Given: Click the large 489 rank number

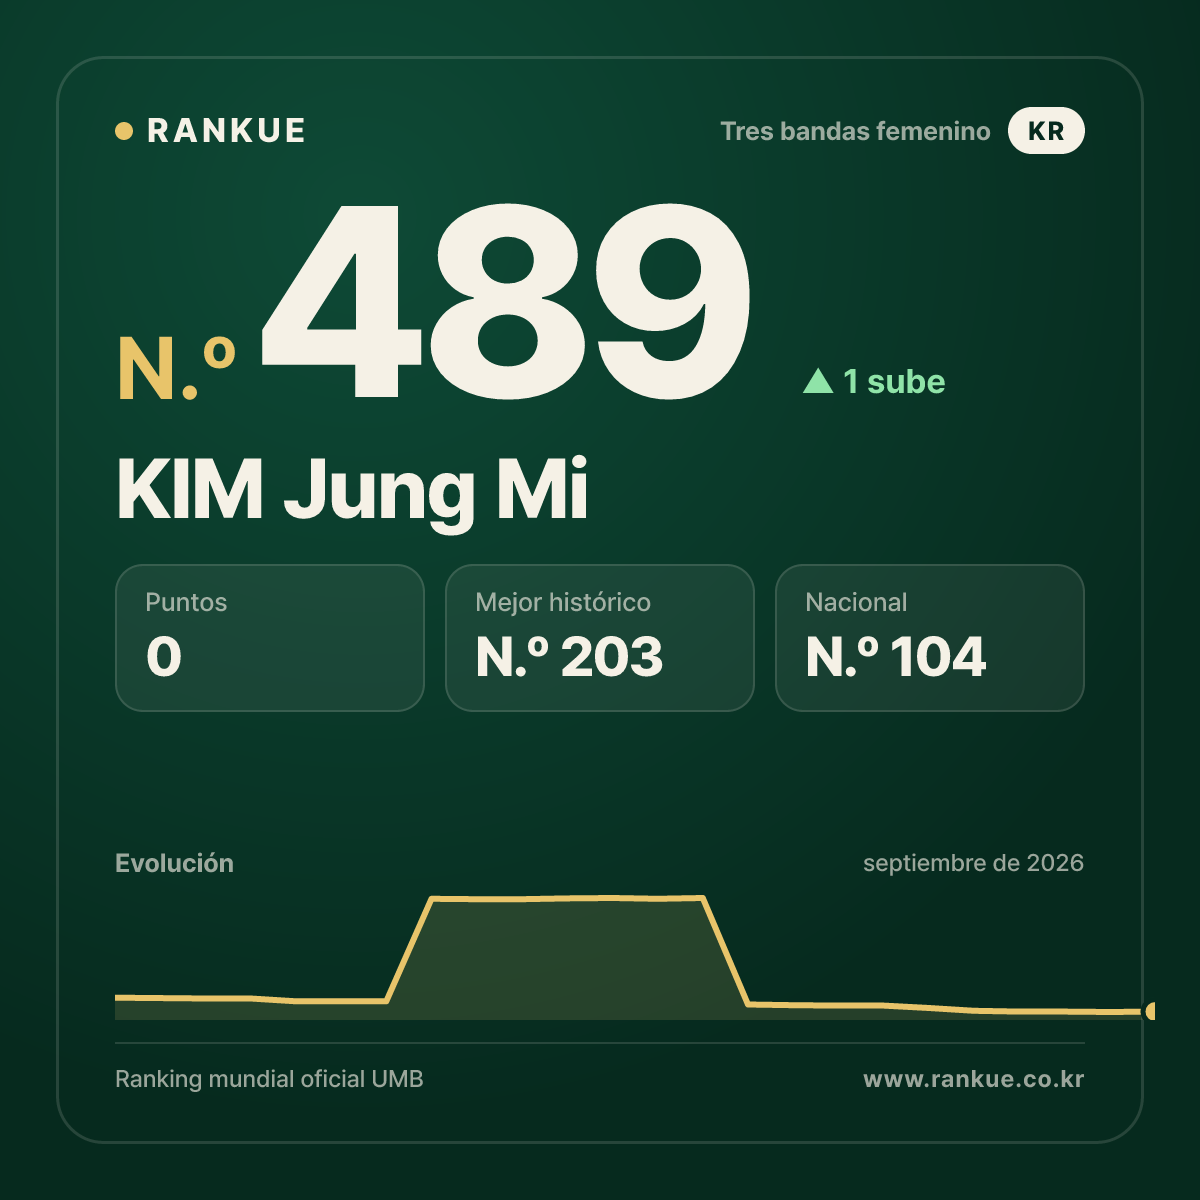Looking at the screenshot, I should click(506, 301).
